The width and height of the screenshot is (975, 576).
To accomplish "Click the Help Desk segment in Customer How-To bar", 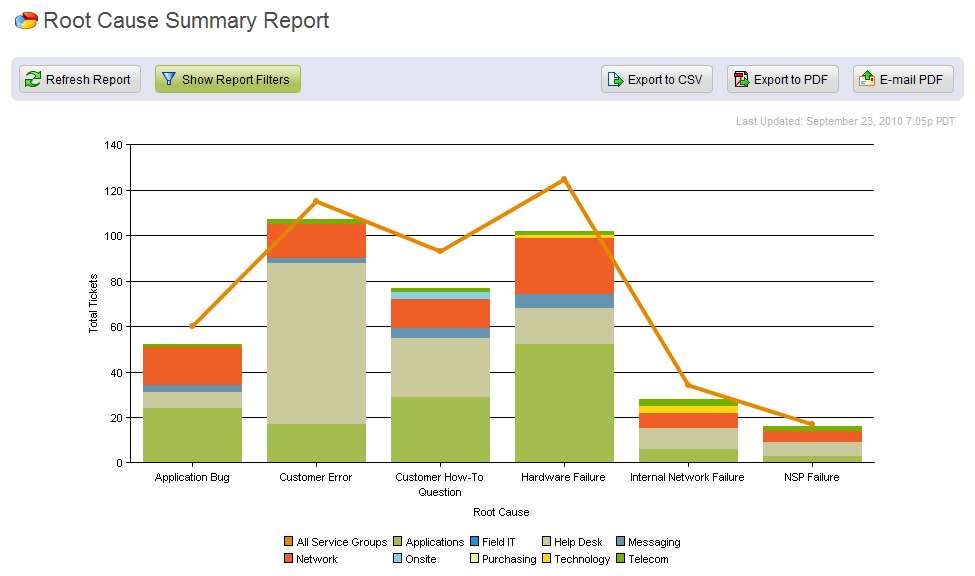I will click(x=440, y=368).
